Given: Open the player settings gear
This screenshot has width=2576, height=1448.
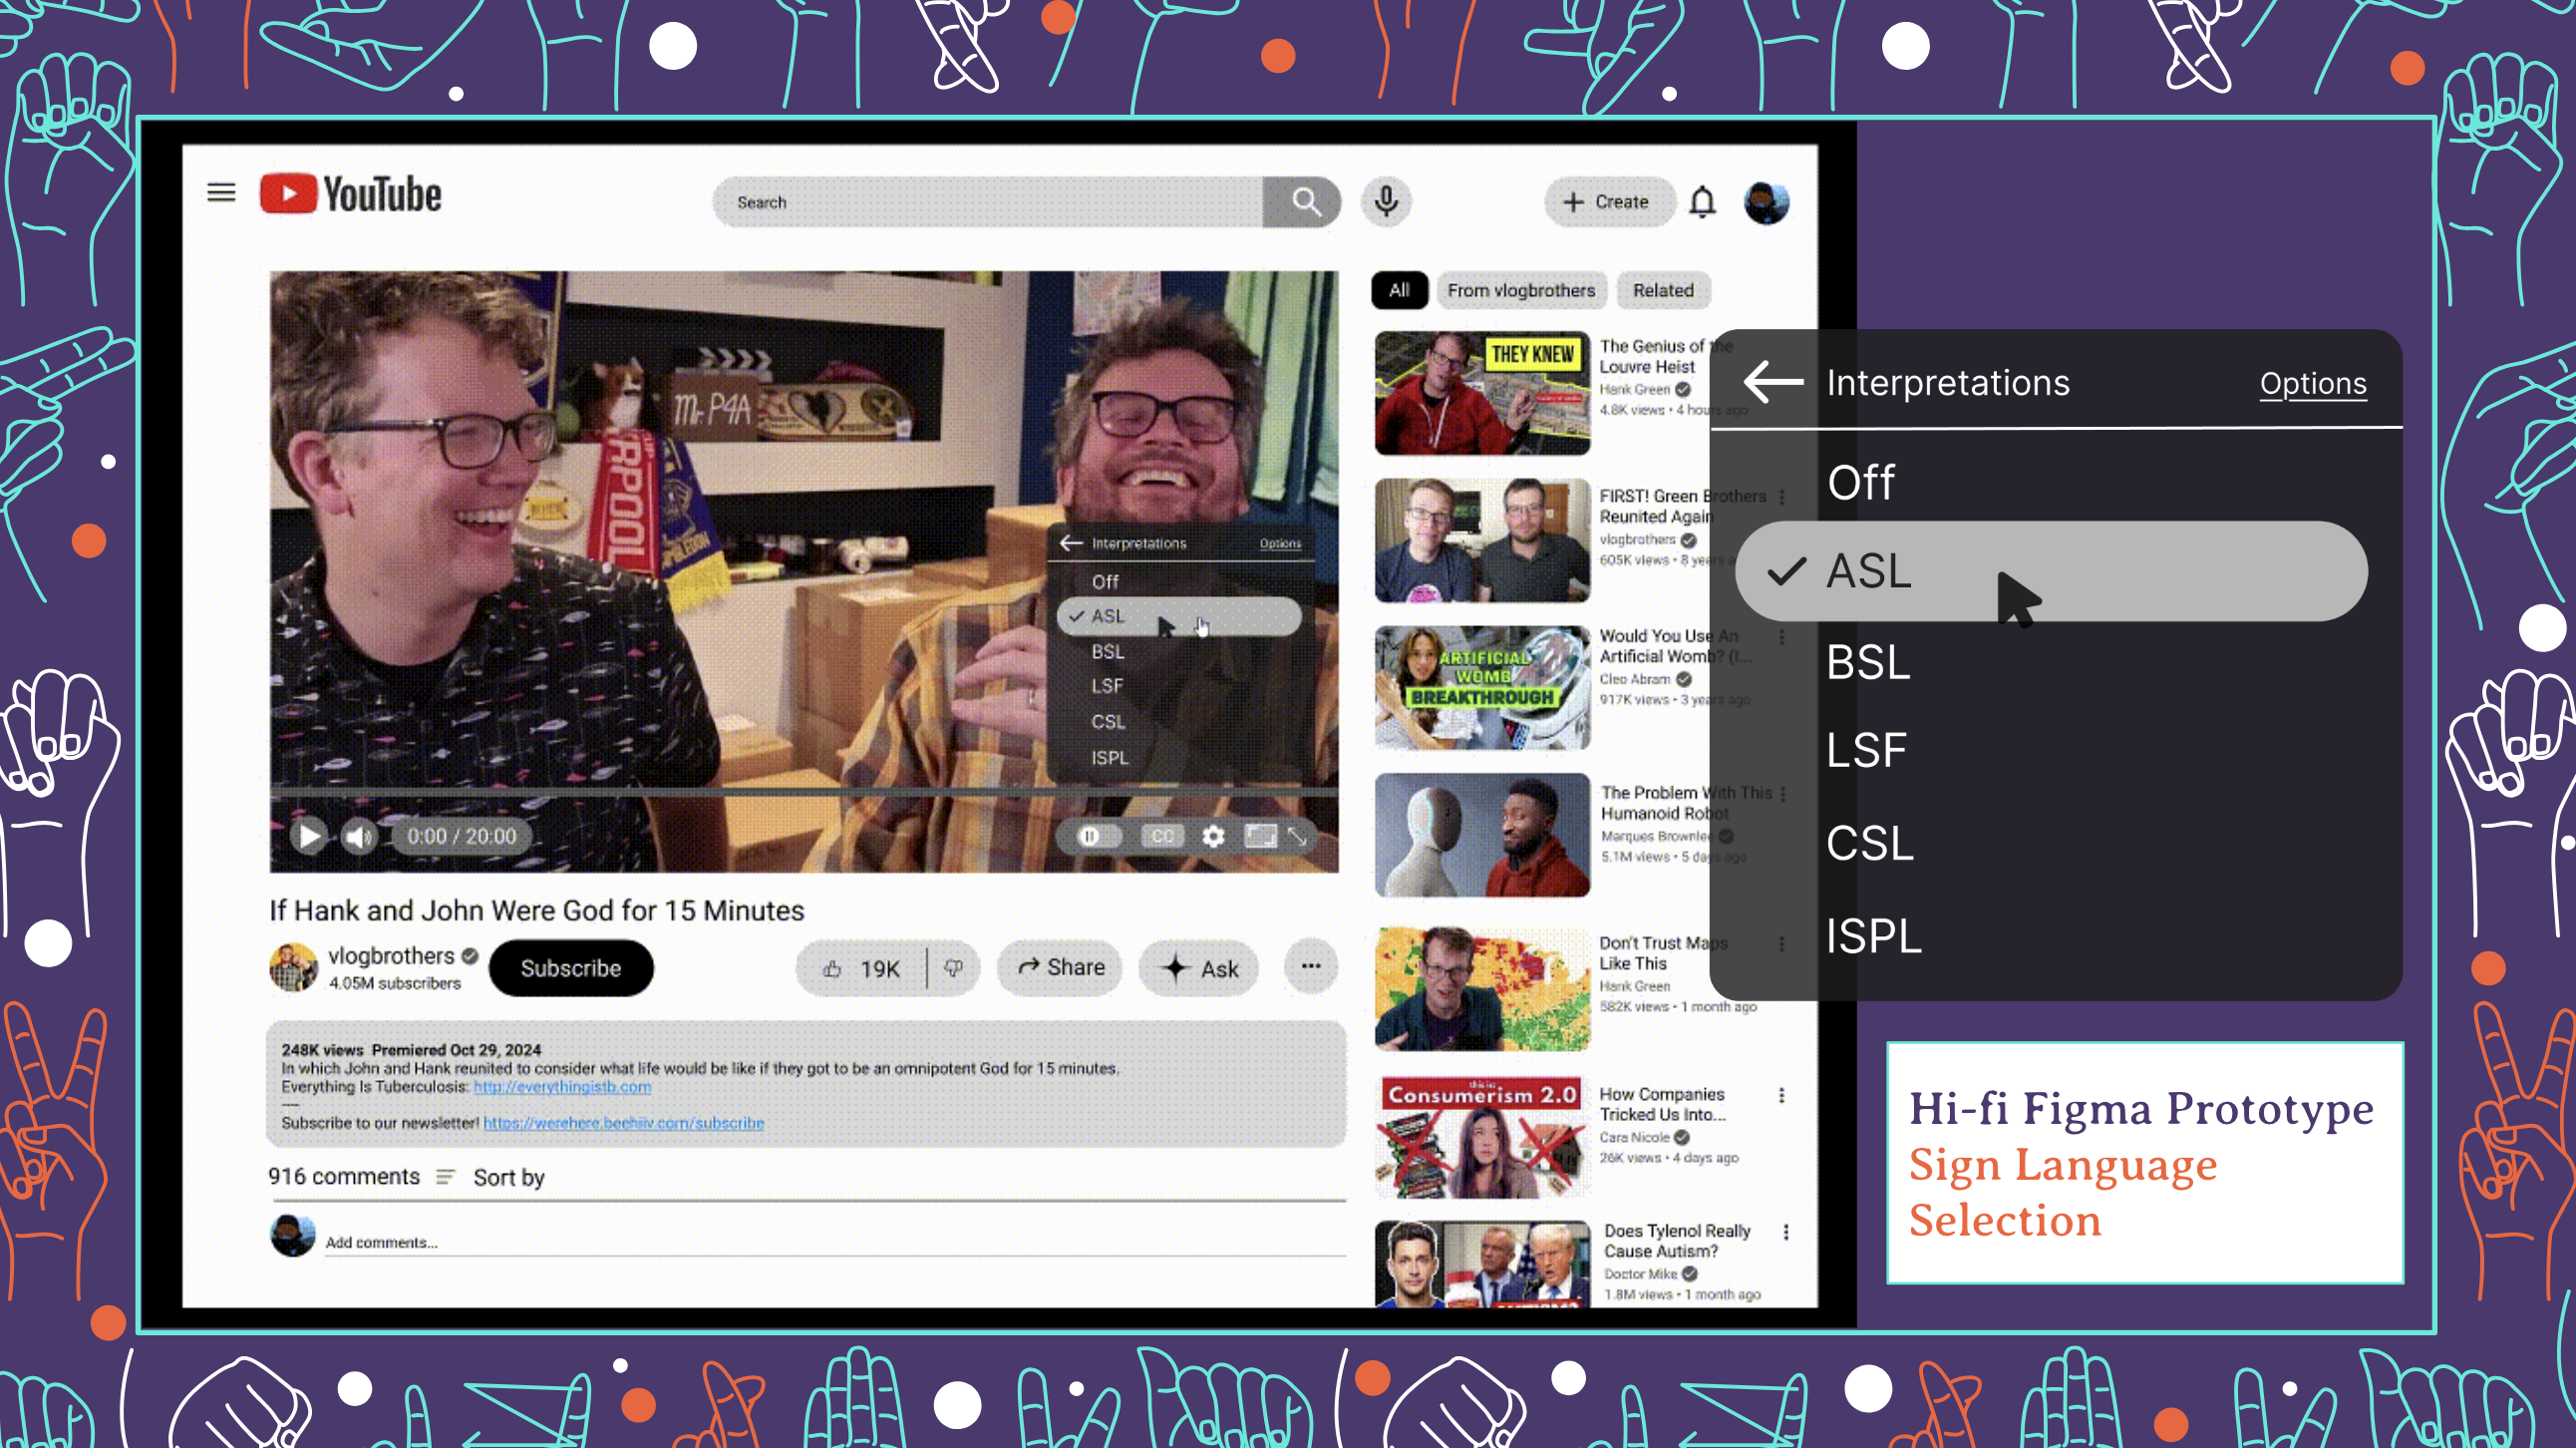Looking at the screenshot, I should (1213, 836).
